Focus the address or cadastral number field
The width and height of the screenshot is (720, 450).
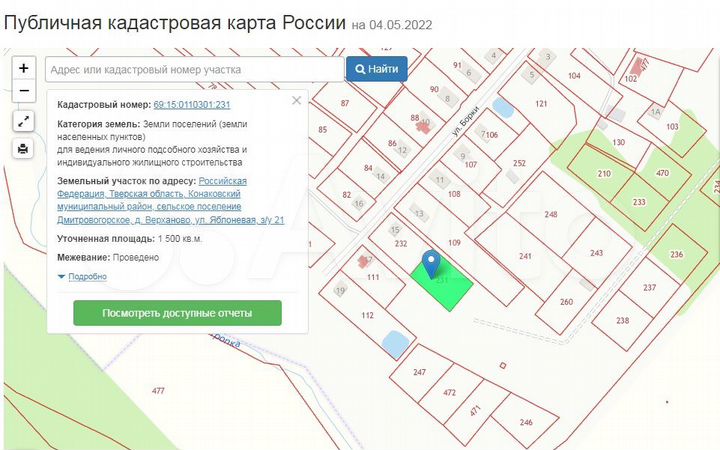click(195, 70)
